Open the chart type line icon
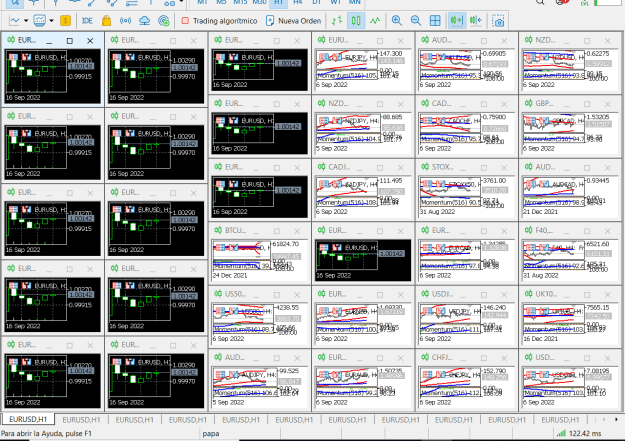Image resolution: width=625 pixels, height=441 pixels. 15,21
